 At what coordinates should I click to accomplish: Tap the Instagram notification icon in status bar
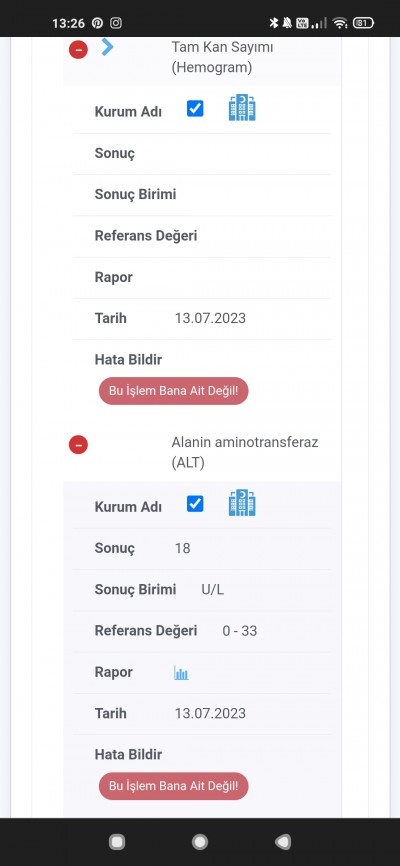(x=115, y=23)
